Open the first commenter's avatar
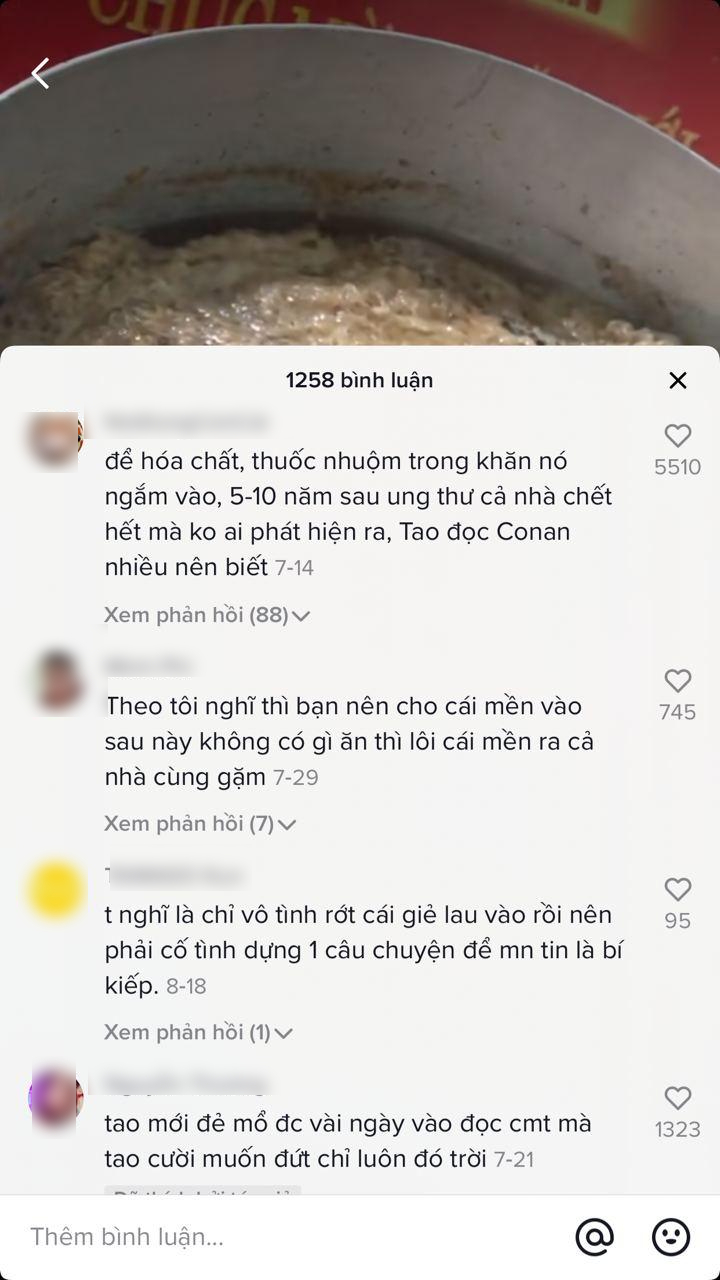720x1280 pixels. click(x=54, y=440)
